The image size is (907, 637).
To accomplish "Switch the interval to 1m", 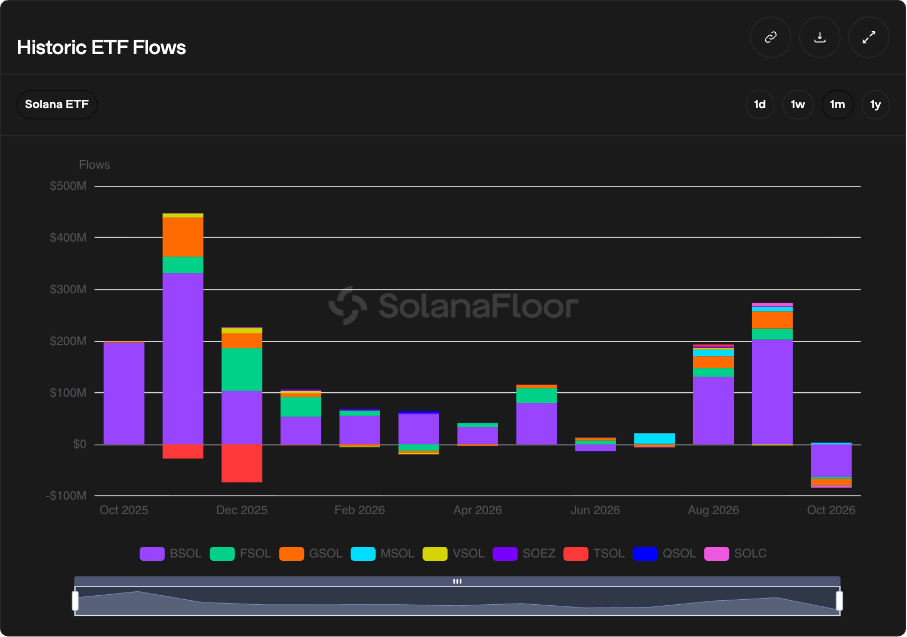I will (837, 105).
